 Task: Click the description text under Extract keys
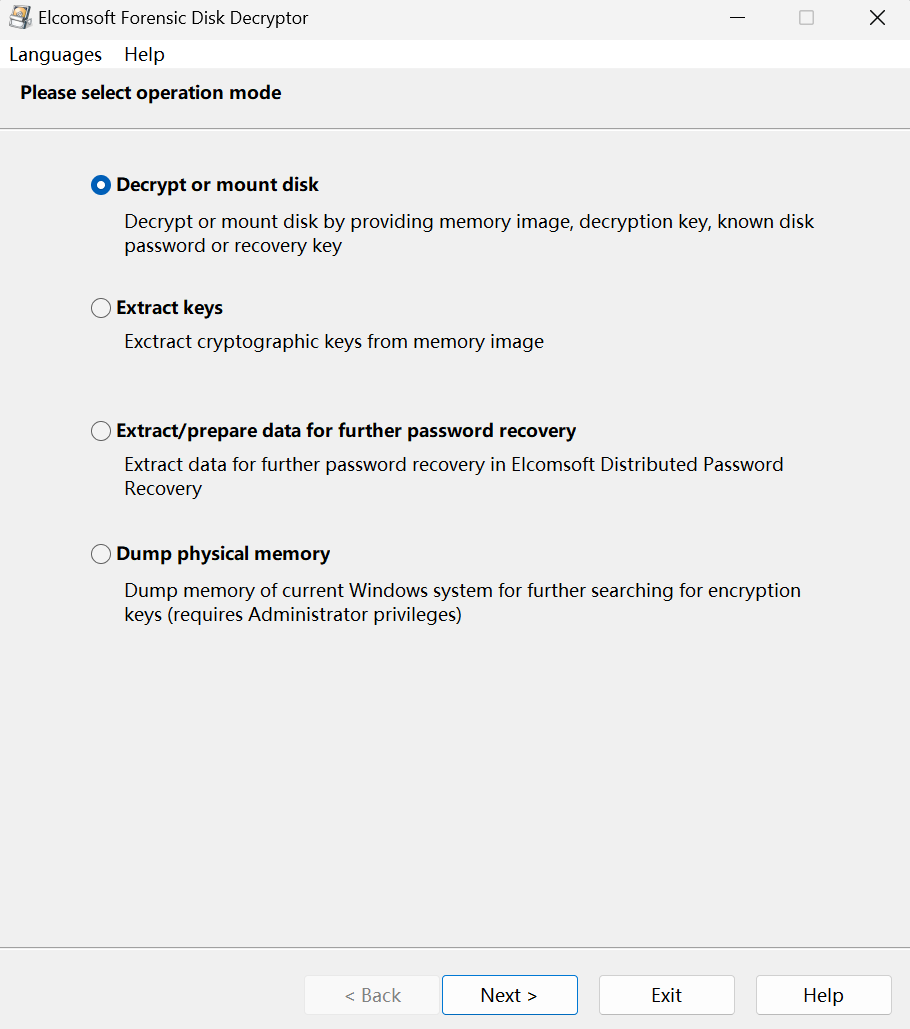(x=334, y=342)
